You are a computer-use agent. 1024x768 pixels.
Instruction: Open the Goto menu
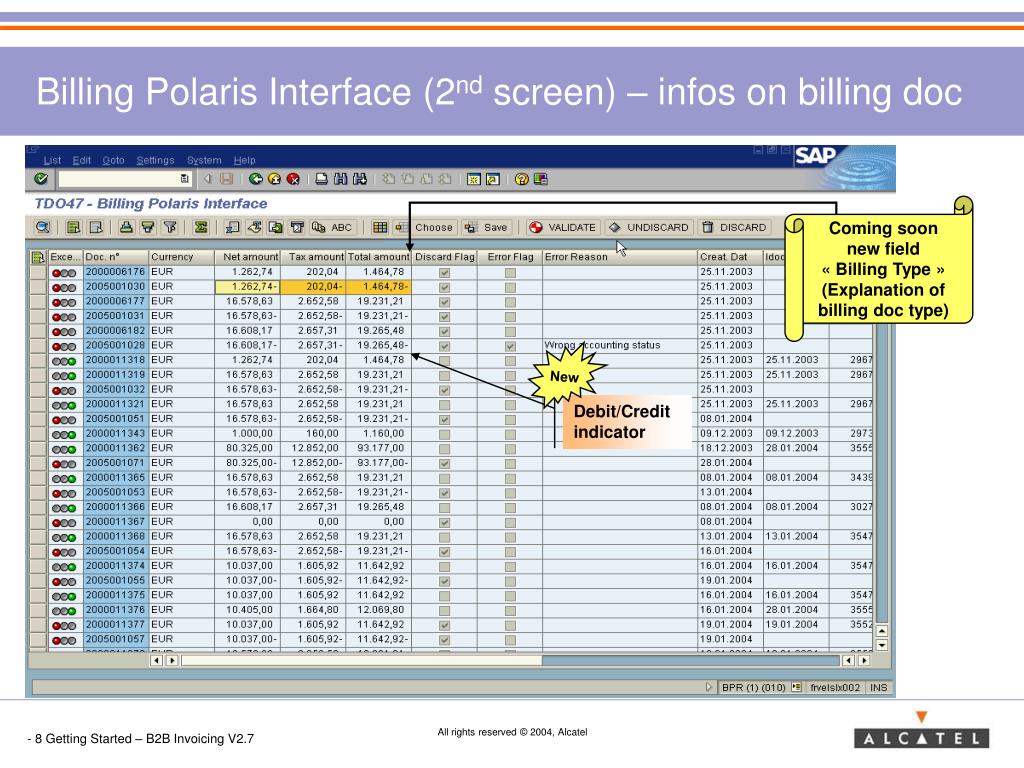pos(113,160)
